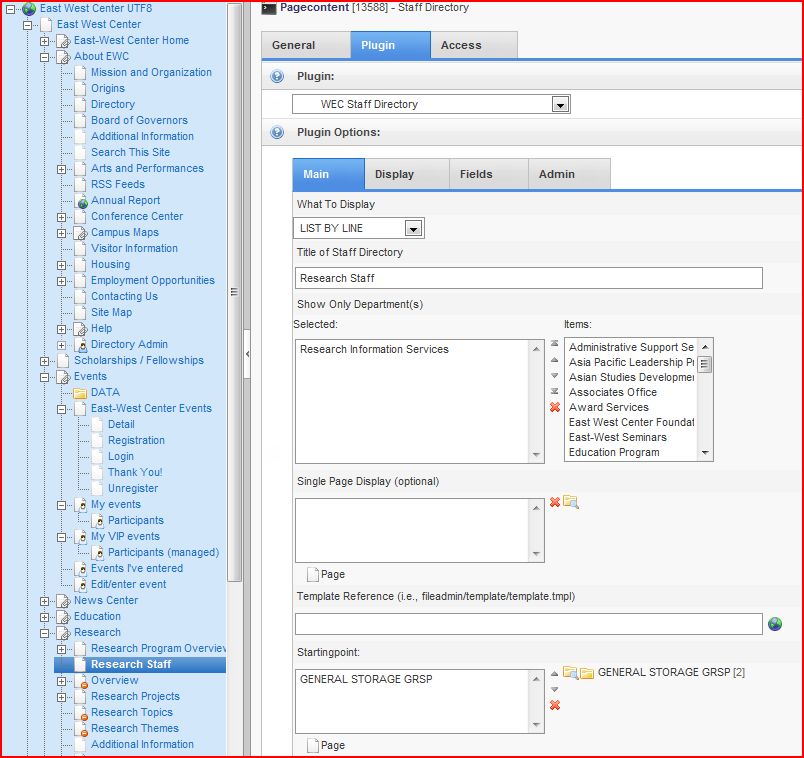Image resolution: width=804 pixels, height=758 pixels.
Task: Expand Arts and Performances tree node
Action: coord(62,169)
